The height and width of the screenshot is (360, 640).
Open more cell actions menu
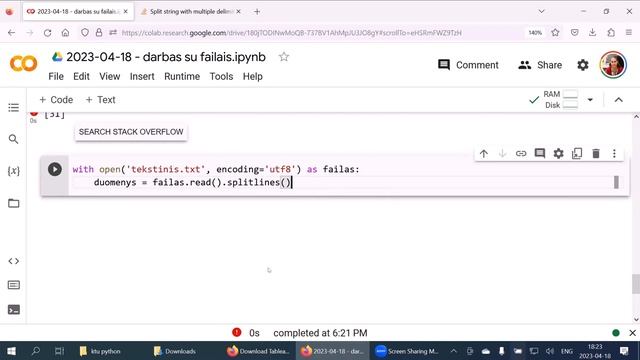pyautogui.click(x=614, y=154)
